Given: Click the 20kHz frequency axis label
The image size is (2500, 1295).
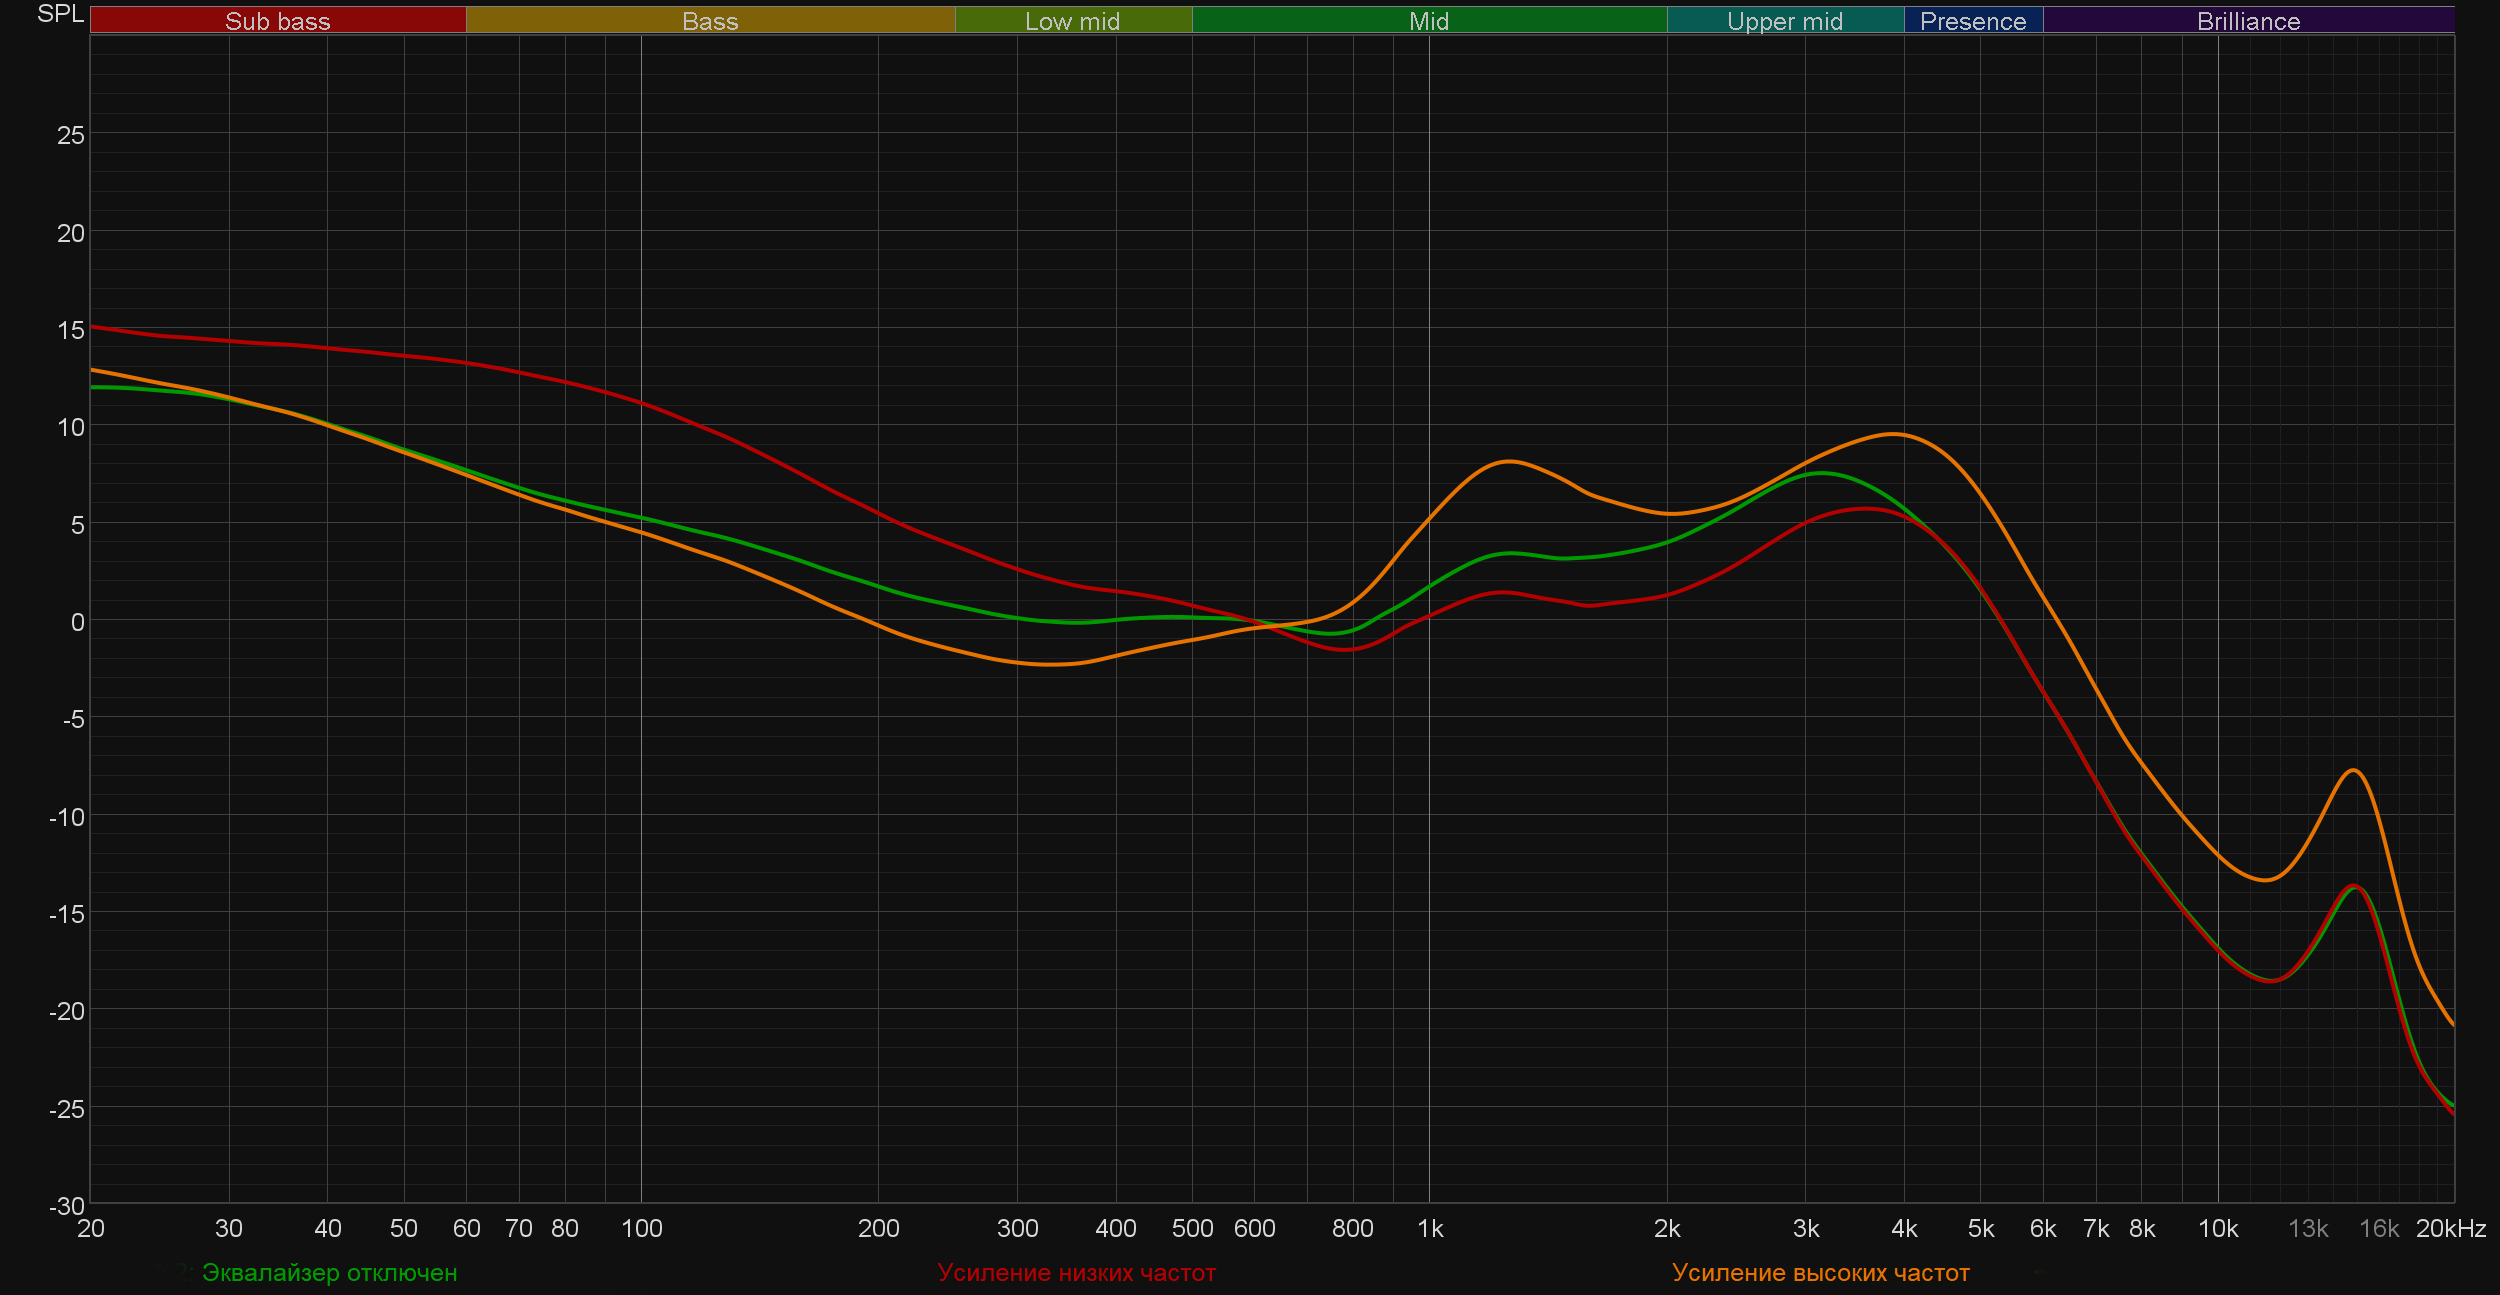Looking at the screenshot, I should tap(2450, 1229).
